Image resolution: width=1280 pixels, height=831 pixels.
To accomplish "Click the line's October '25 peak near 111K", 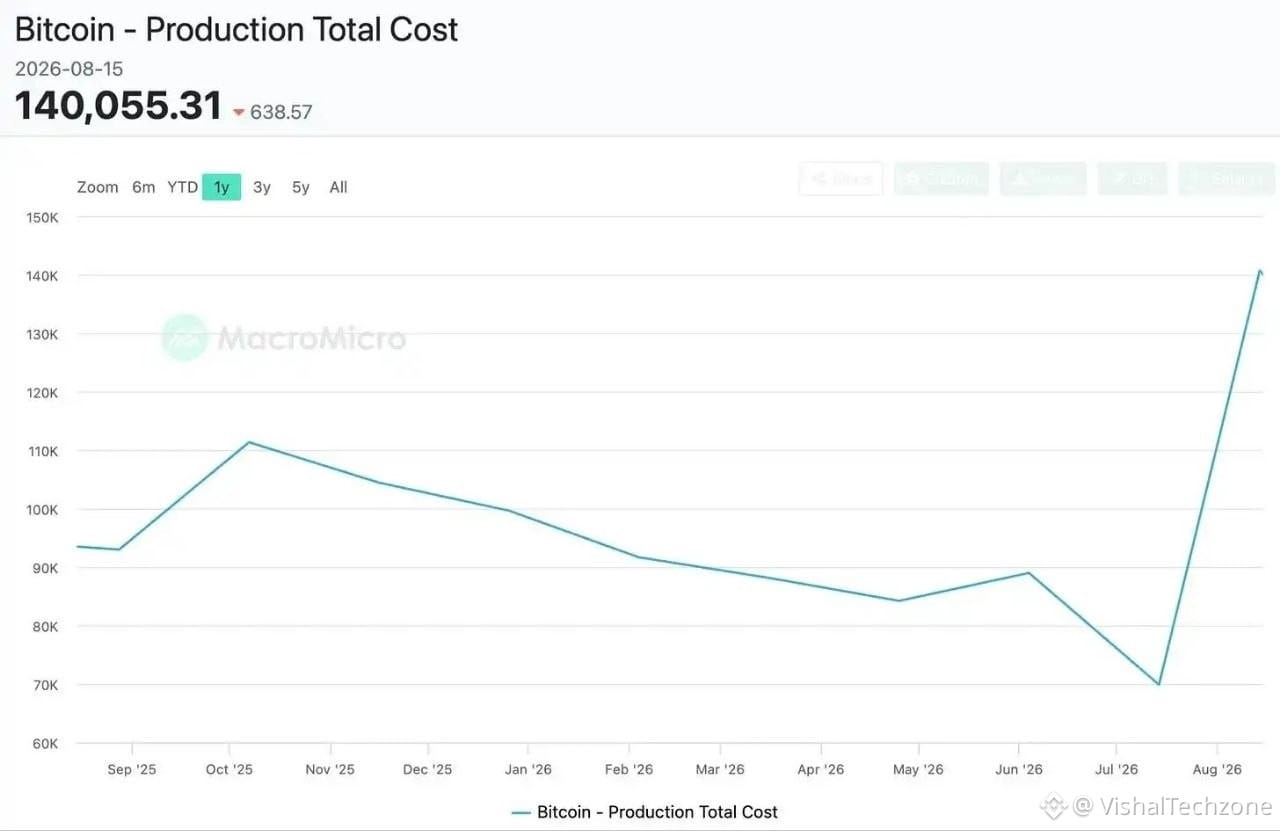I will pos(248,442).
